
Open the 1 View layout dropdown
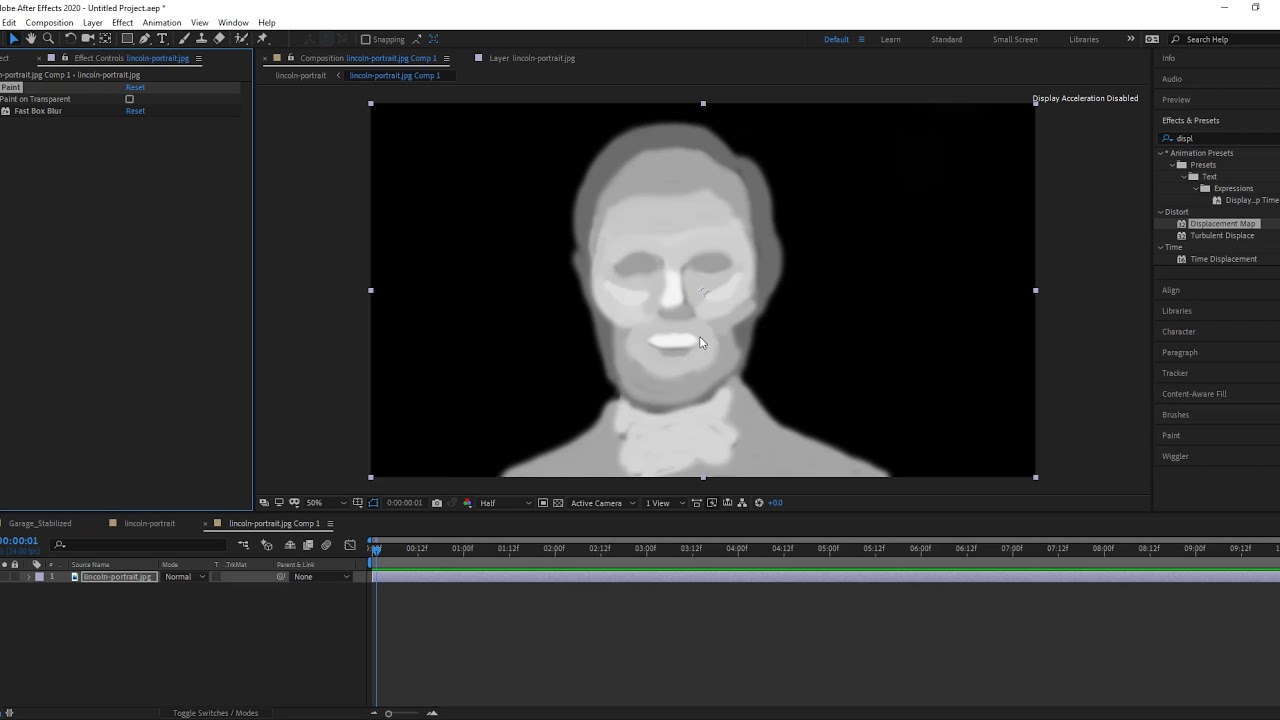[665, 503]
